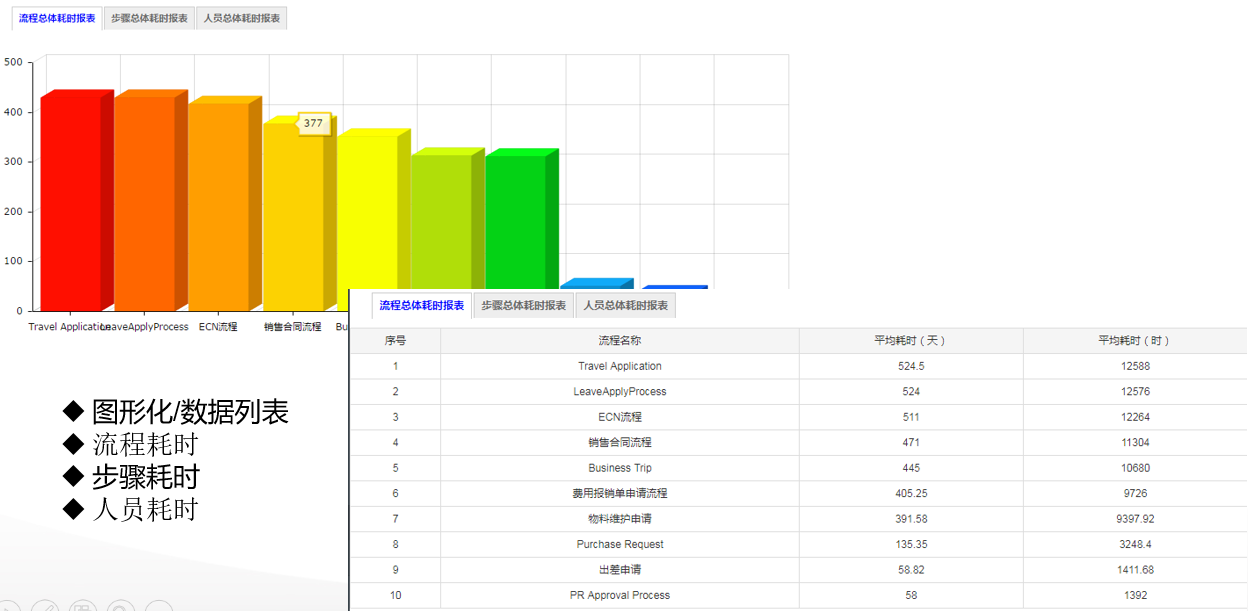This screenshot has width=1248, height=611.
Task: Click the 445 days value
Action: [x=911, y=468]
